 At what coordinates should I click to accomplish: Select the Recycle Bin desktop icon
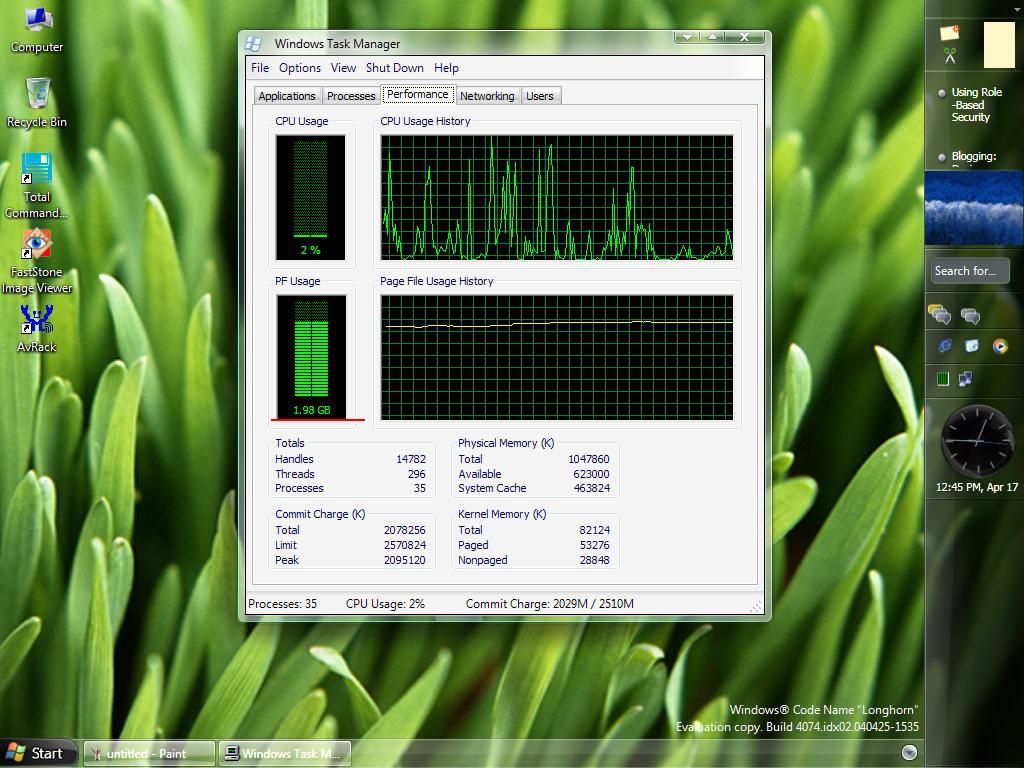click(37, 103)
